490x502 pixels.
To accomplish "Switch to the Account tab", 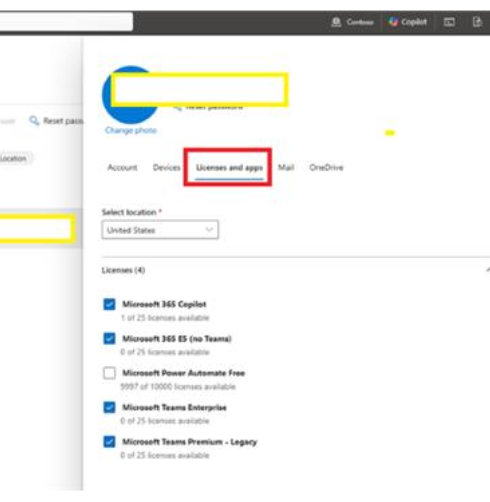I will click(122, 167).
